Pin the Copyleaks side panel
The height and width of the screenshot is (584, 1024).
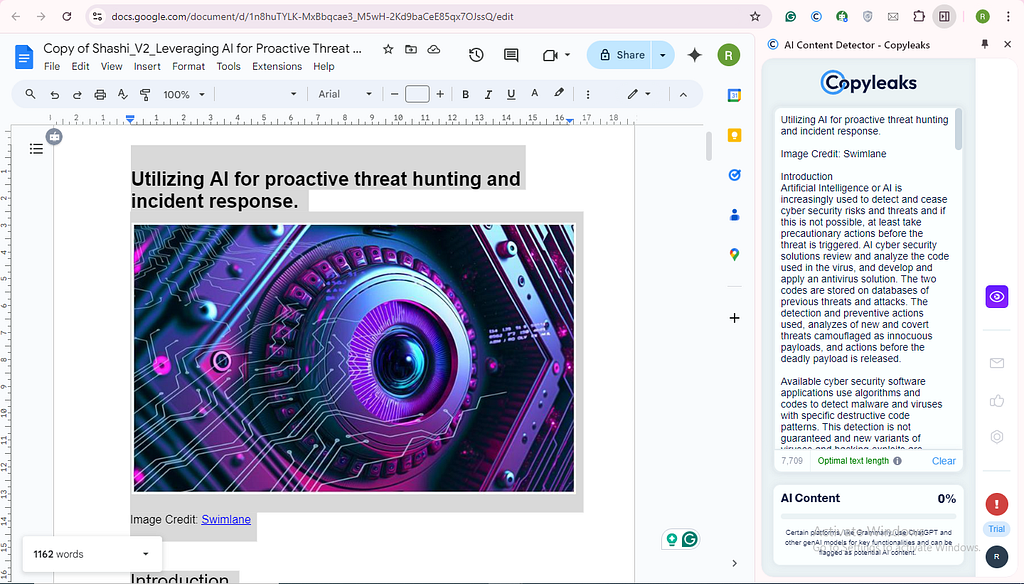985,44
